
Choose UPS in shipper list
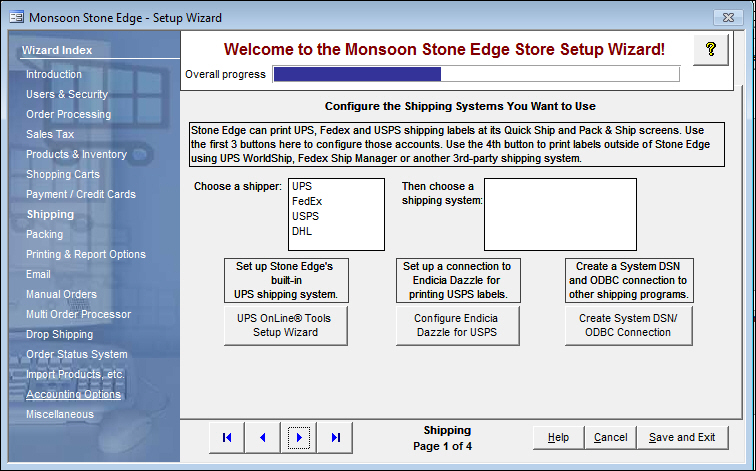pos(336,186)
